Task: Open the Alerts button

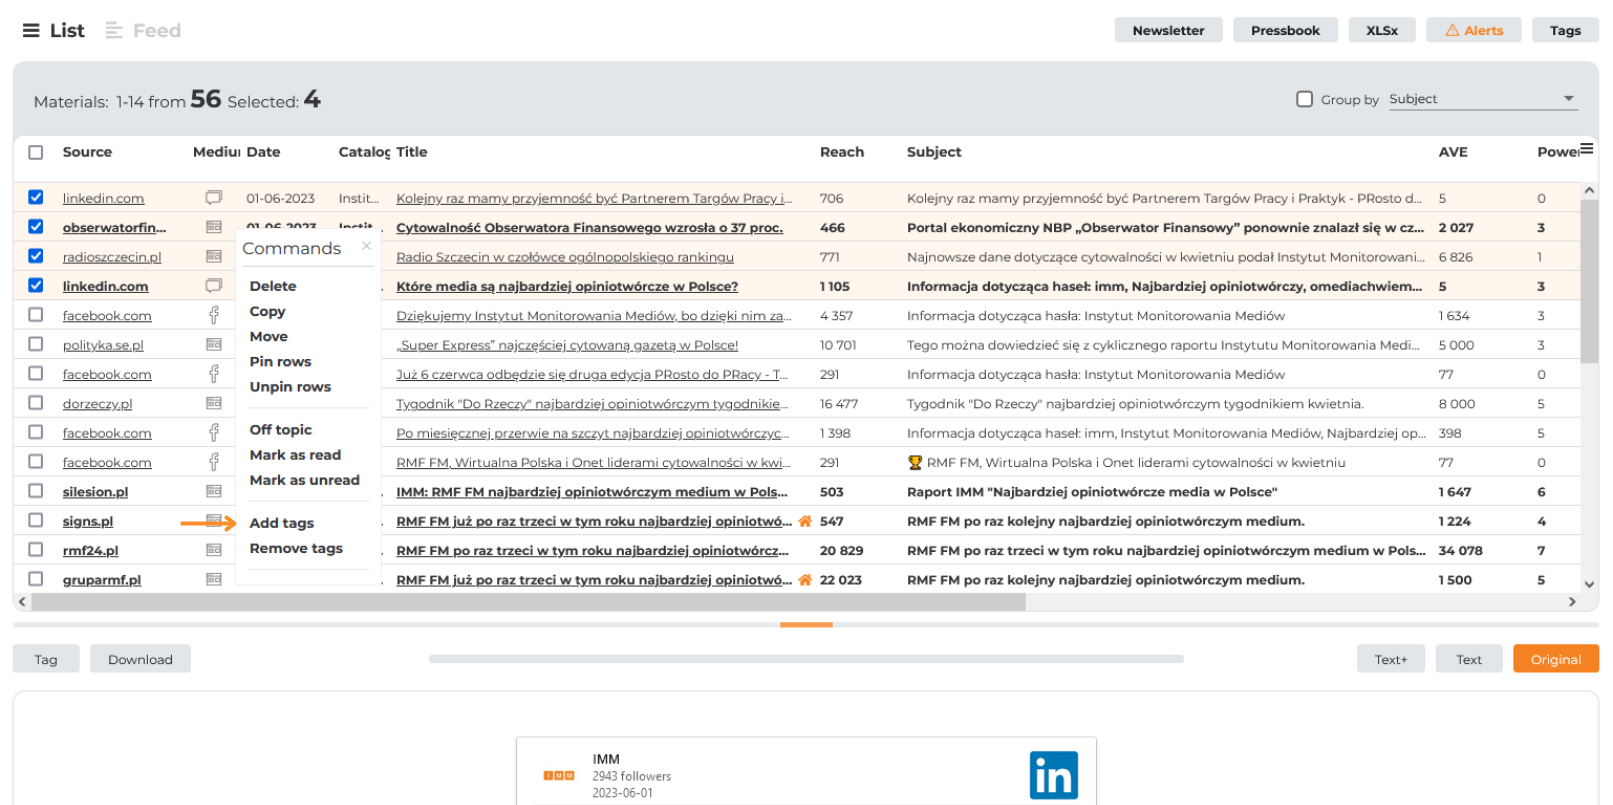Action: coord(1474,31)
